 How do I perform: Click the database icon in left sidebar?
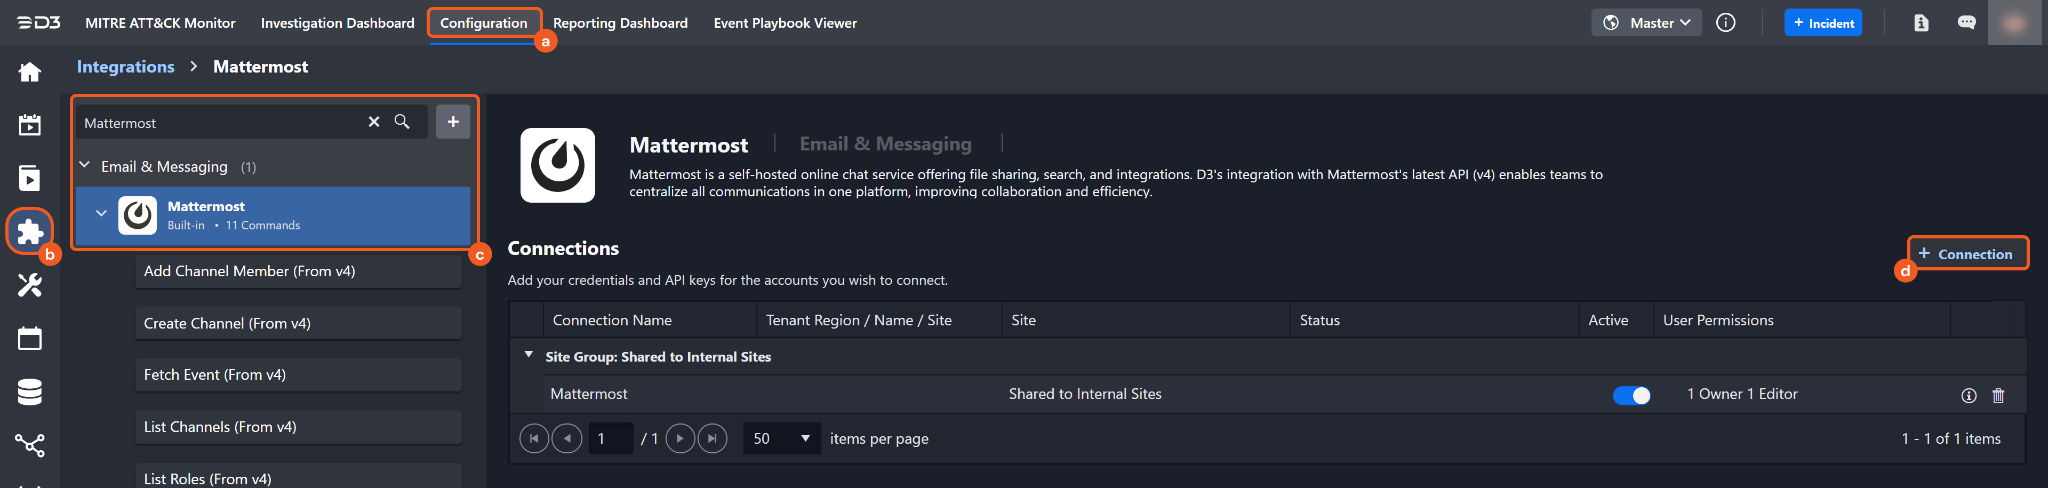tap(30, 392)
